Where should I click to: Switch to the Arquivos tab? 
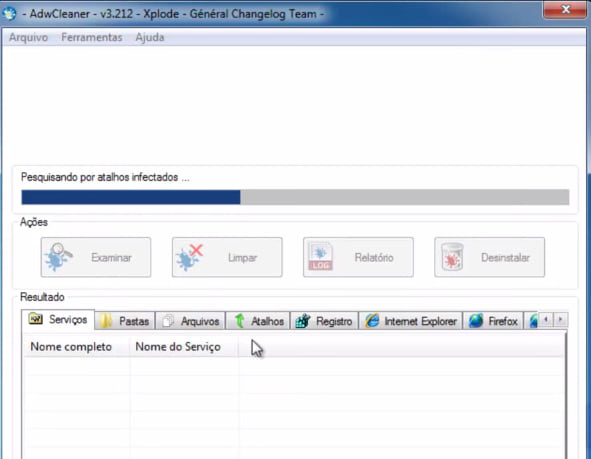pyautogui.click(x=191, y=321)
